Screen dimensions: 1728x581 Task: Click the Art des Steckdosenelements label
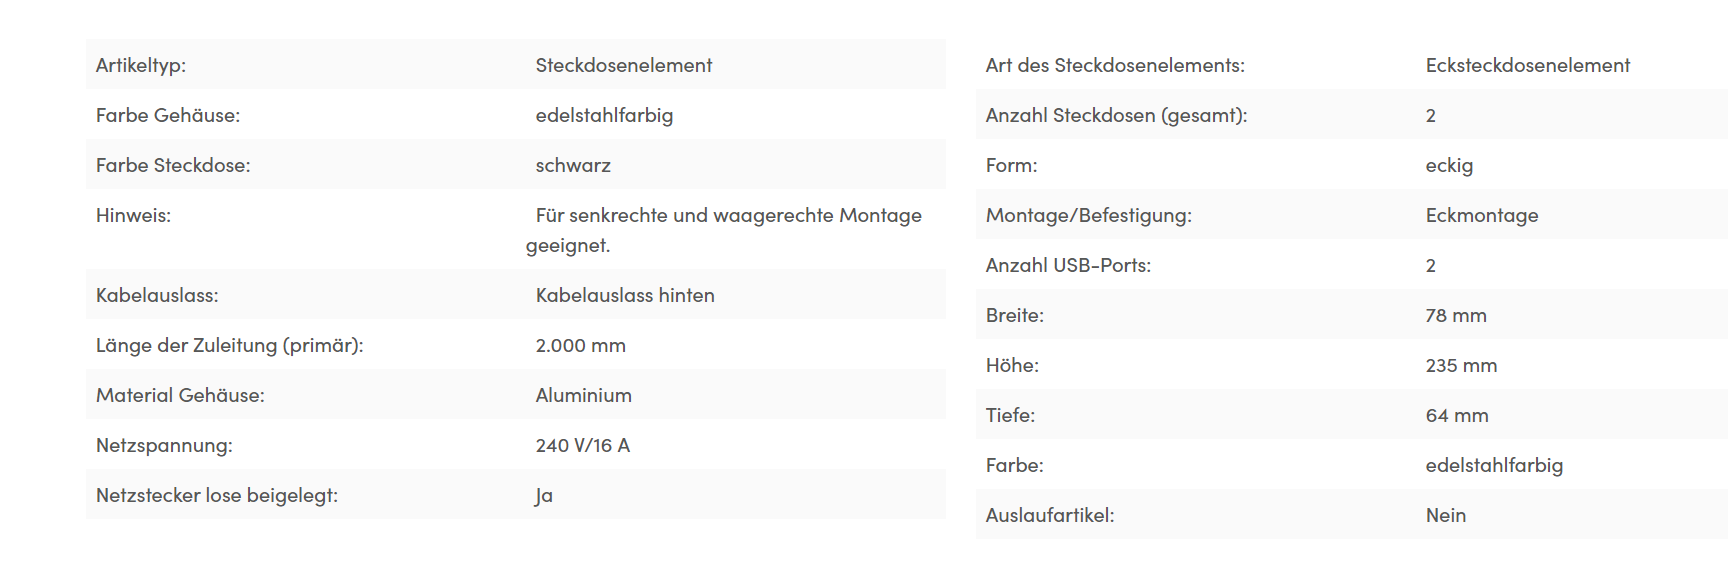(1115, 65)
